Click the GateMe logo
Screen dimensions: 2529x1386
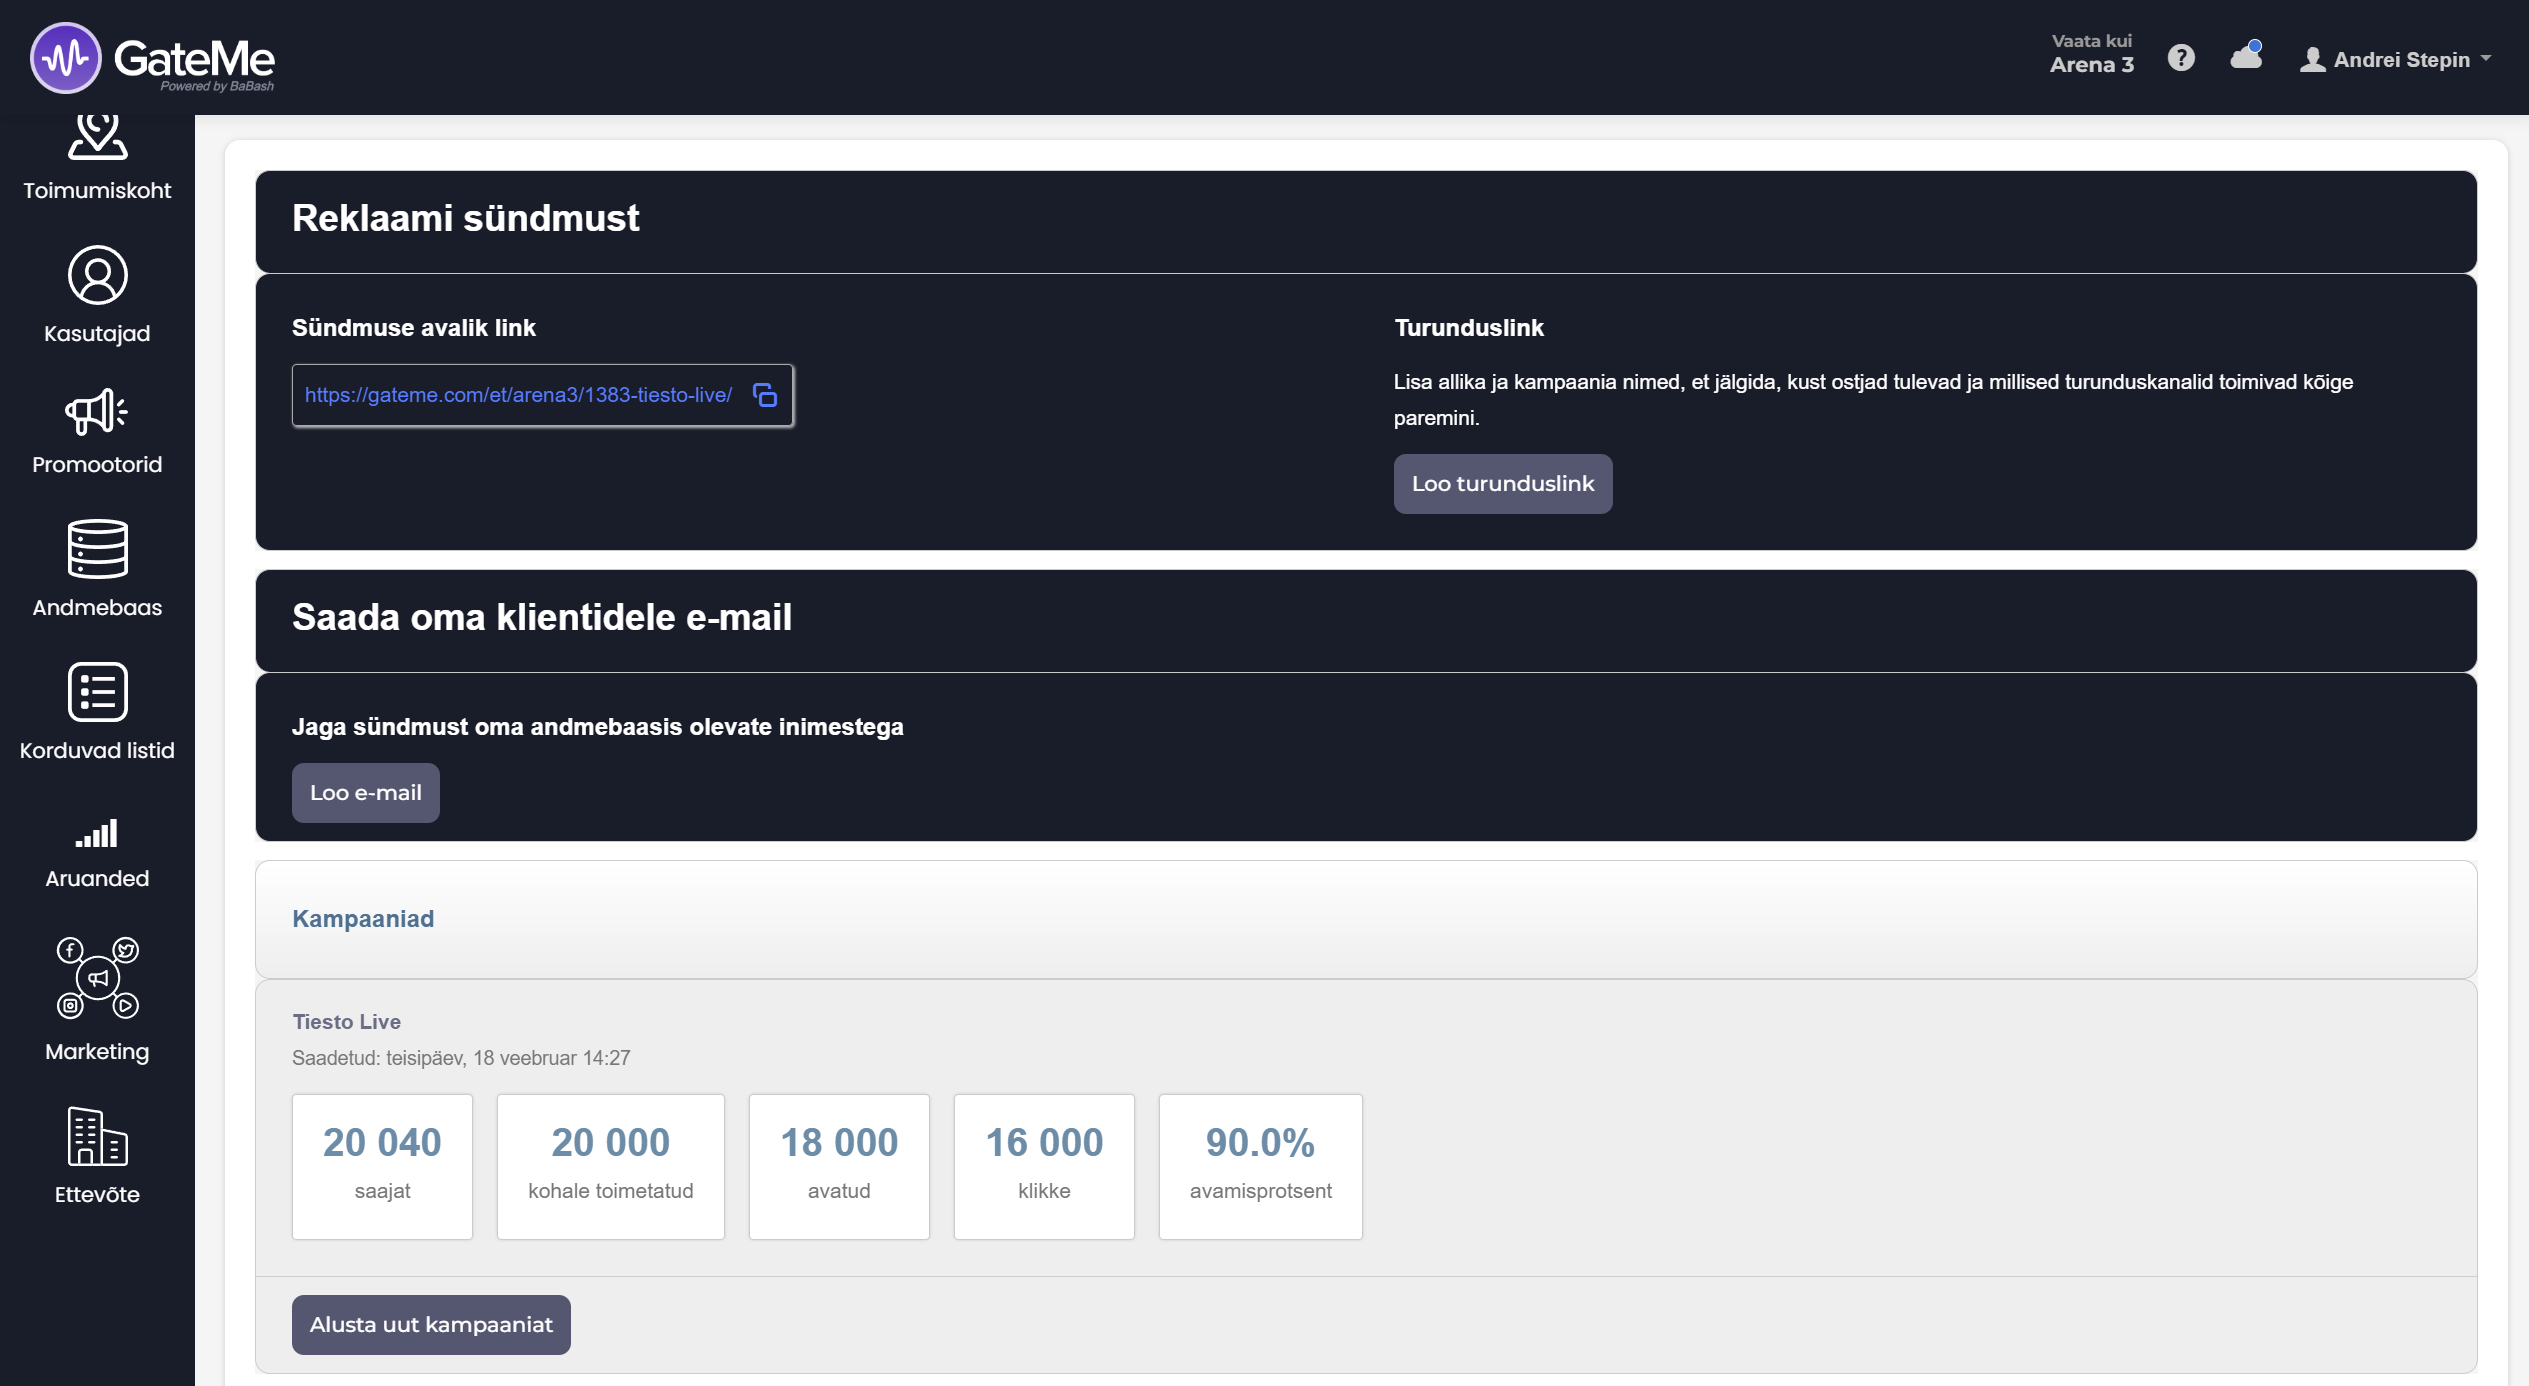click(x=152, y=58)
